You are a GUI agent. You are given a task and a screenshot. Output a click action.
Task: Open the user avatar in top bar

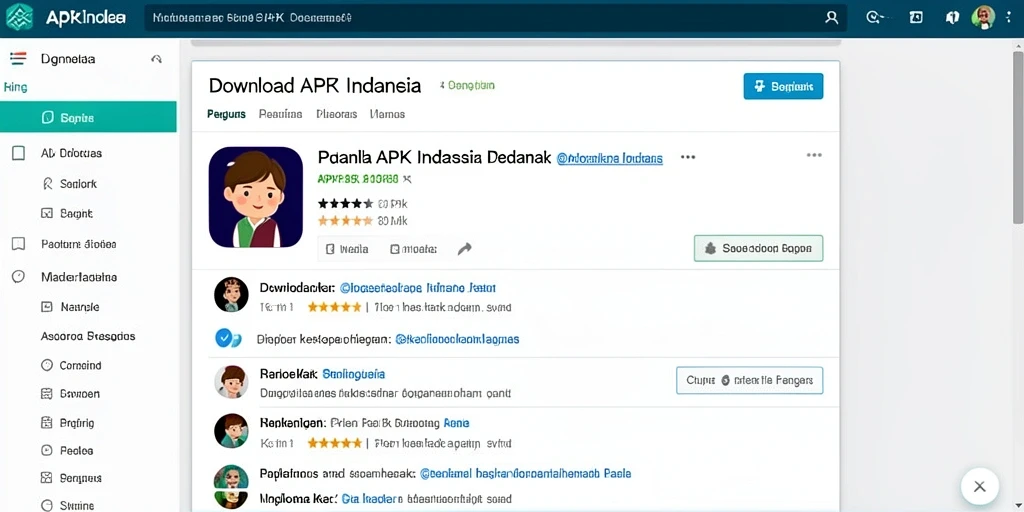click(983, 18)
